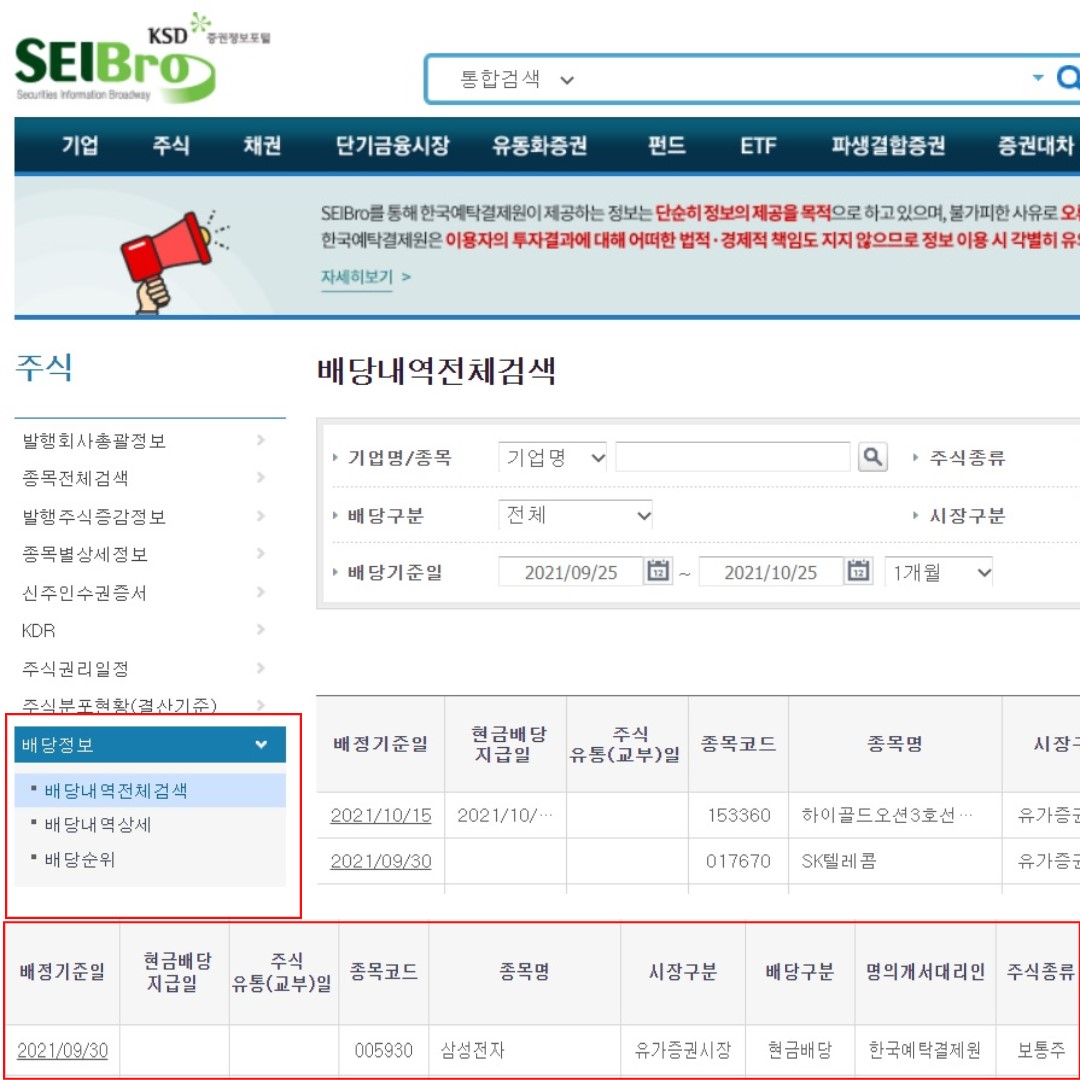Click the 한국예탁결제원 cell
1080x1080 pixels.
924,1050
